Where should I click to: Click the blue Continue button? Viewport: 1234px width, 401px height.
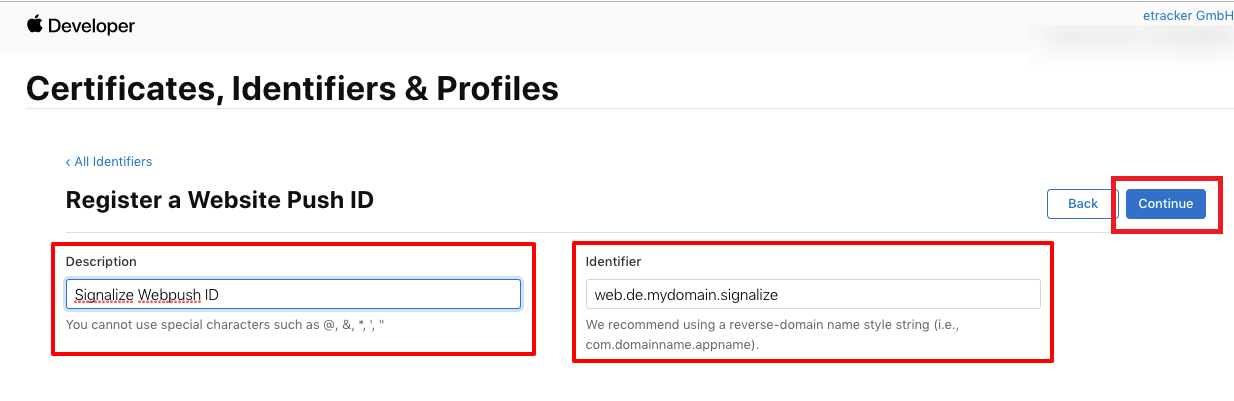click(x=1166, y=204)
